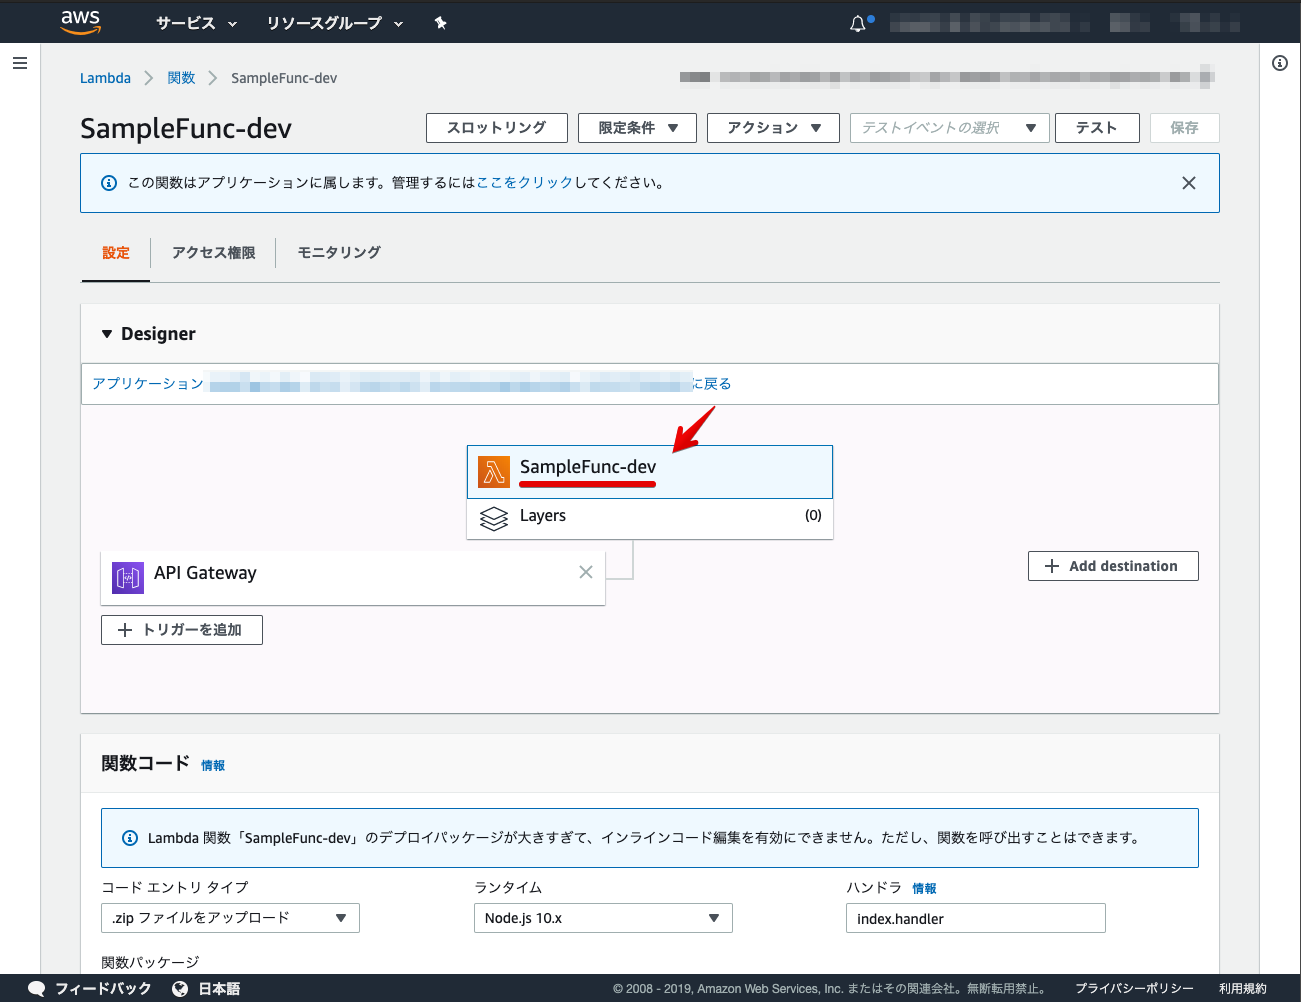The image size is (1301, 1002).
Task: Click the アプリケーション に戻る link
Action: coord(412,384)
